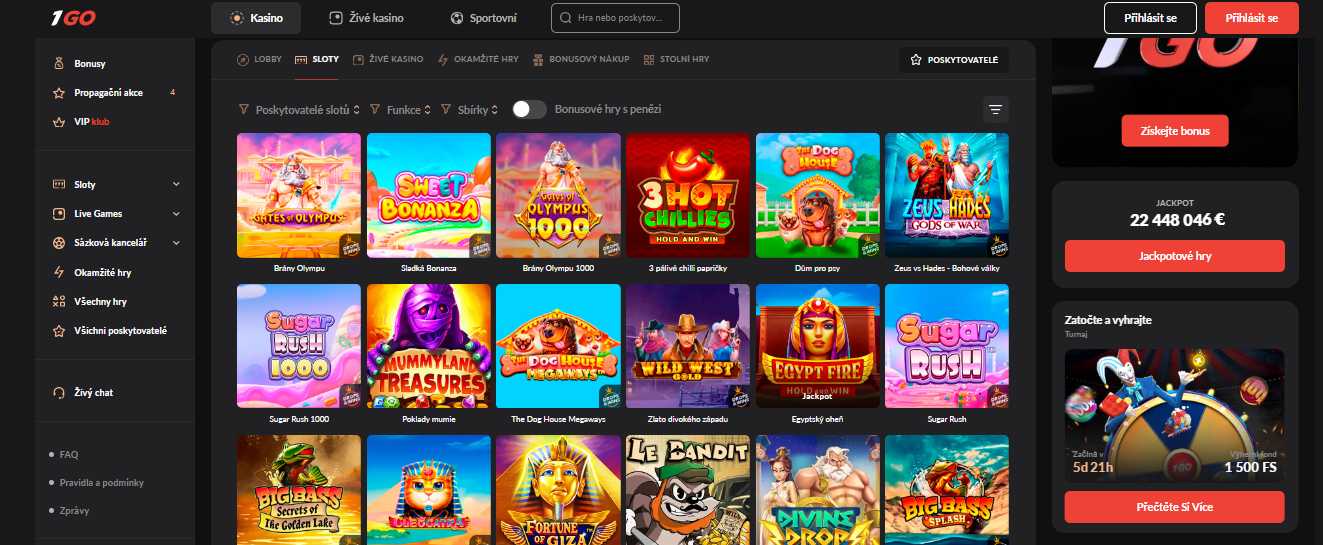Click the Přečtěte Si Více button
This screenshot has height=545, width=1323.
pyautogui.click(x=1175, y=507)
